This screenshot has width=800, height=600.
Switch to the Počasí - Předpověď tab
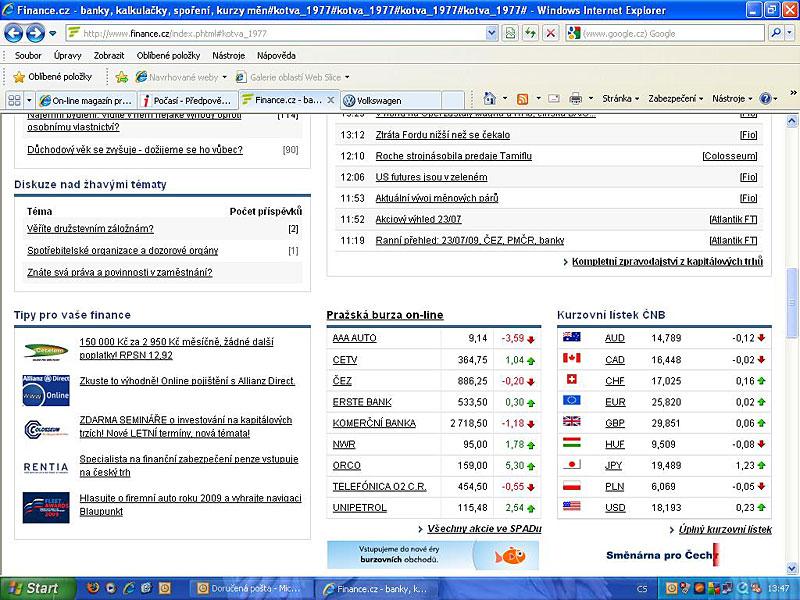[x=188, y=101]
